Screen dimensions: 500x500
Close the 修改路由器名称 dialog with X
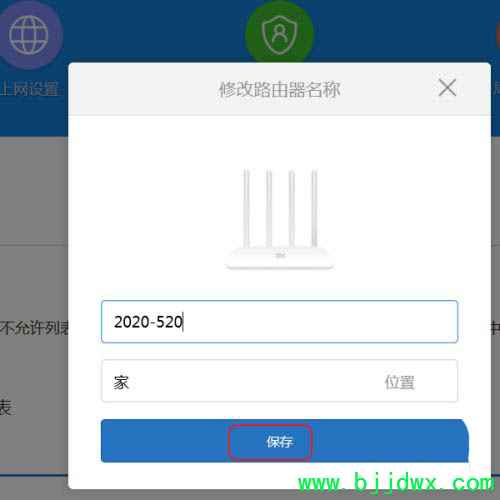pos(447,87)
